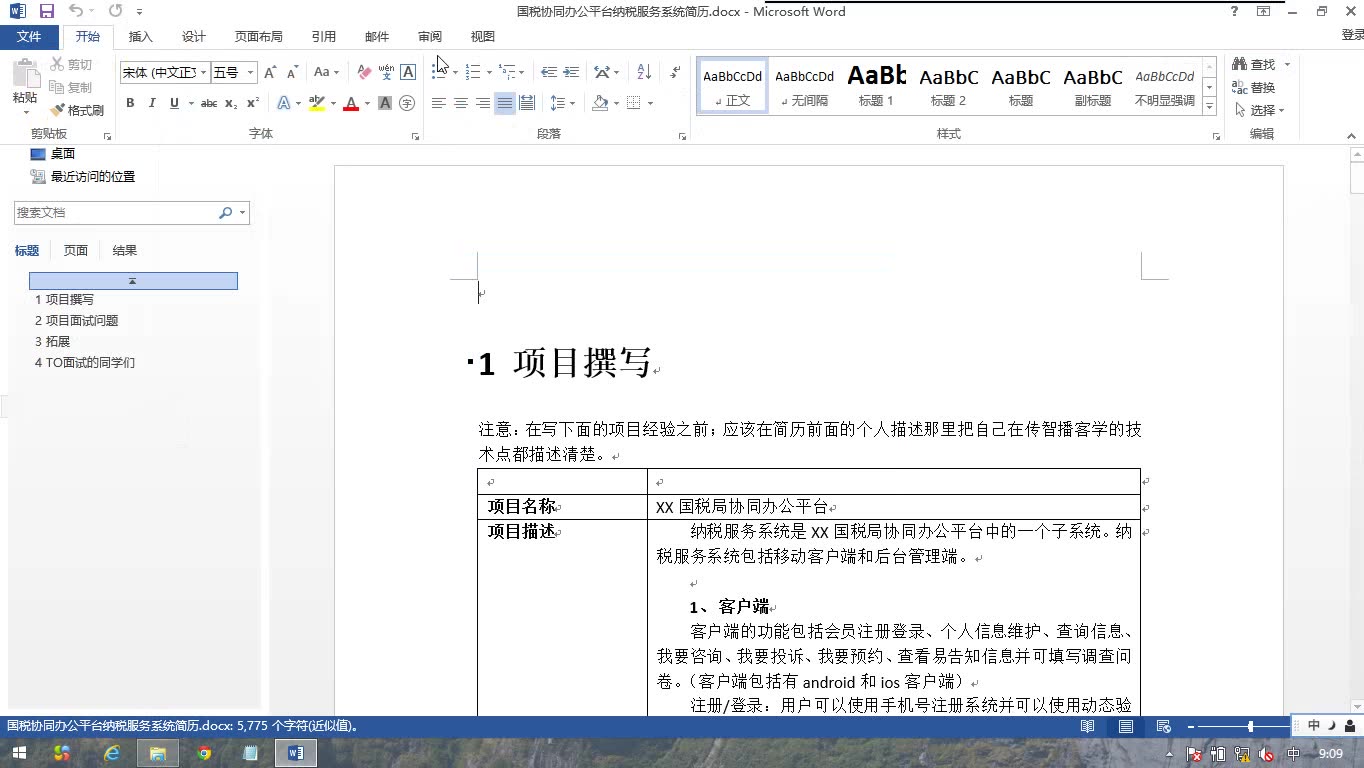The width and height of the screenshot is (1364, 768).
Task: Open the font name dropdown (宋体)
Action: coord(204,72)
